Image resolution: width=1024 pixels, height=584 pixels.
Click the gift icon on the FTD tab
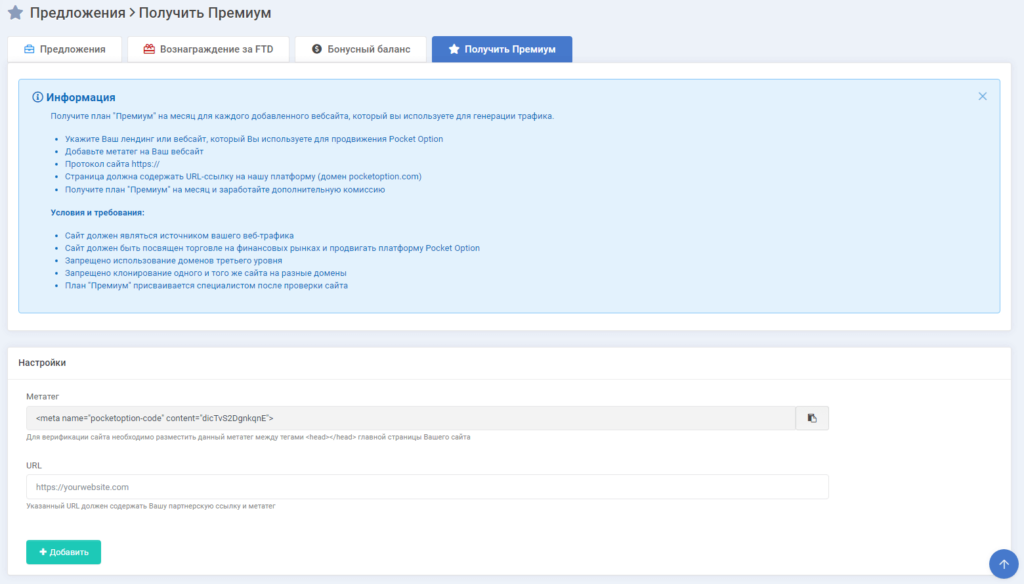(x=149, y=49)
